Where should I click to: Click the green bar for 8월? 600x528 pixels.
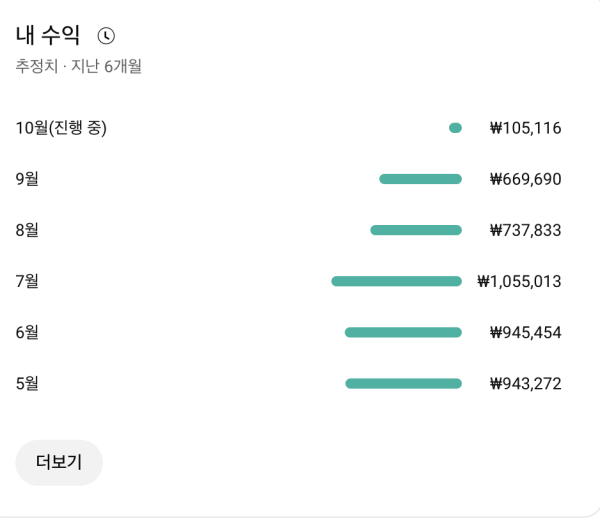coord(416,230)
